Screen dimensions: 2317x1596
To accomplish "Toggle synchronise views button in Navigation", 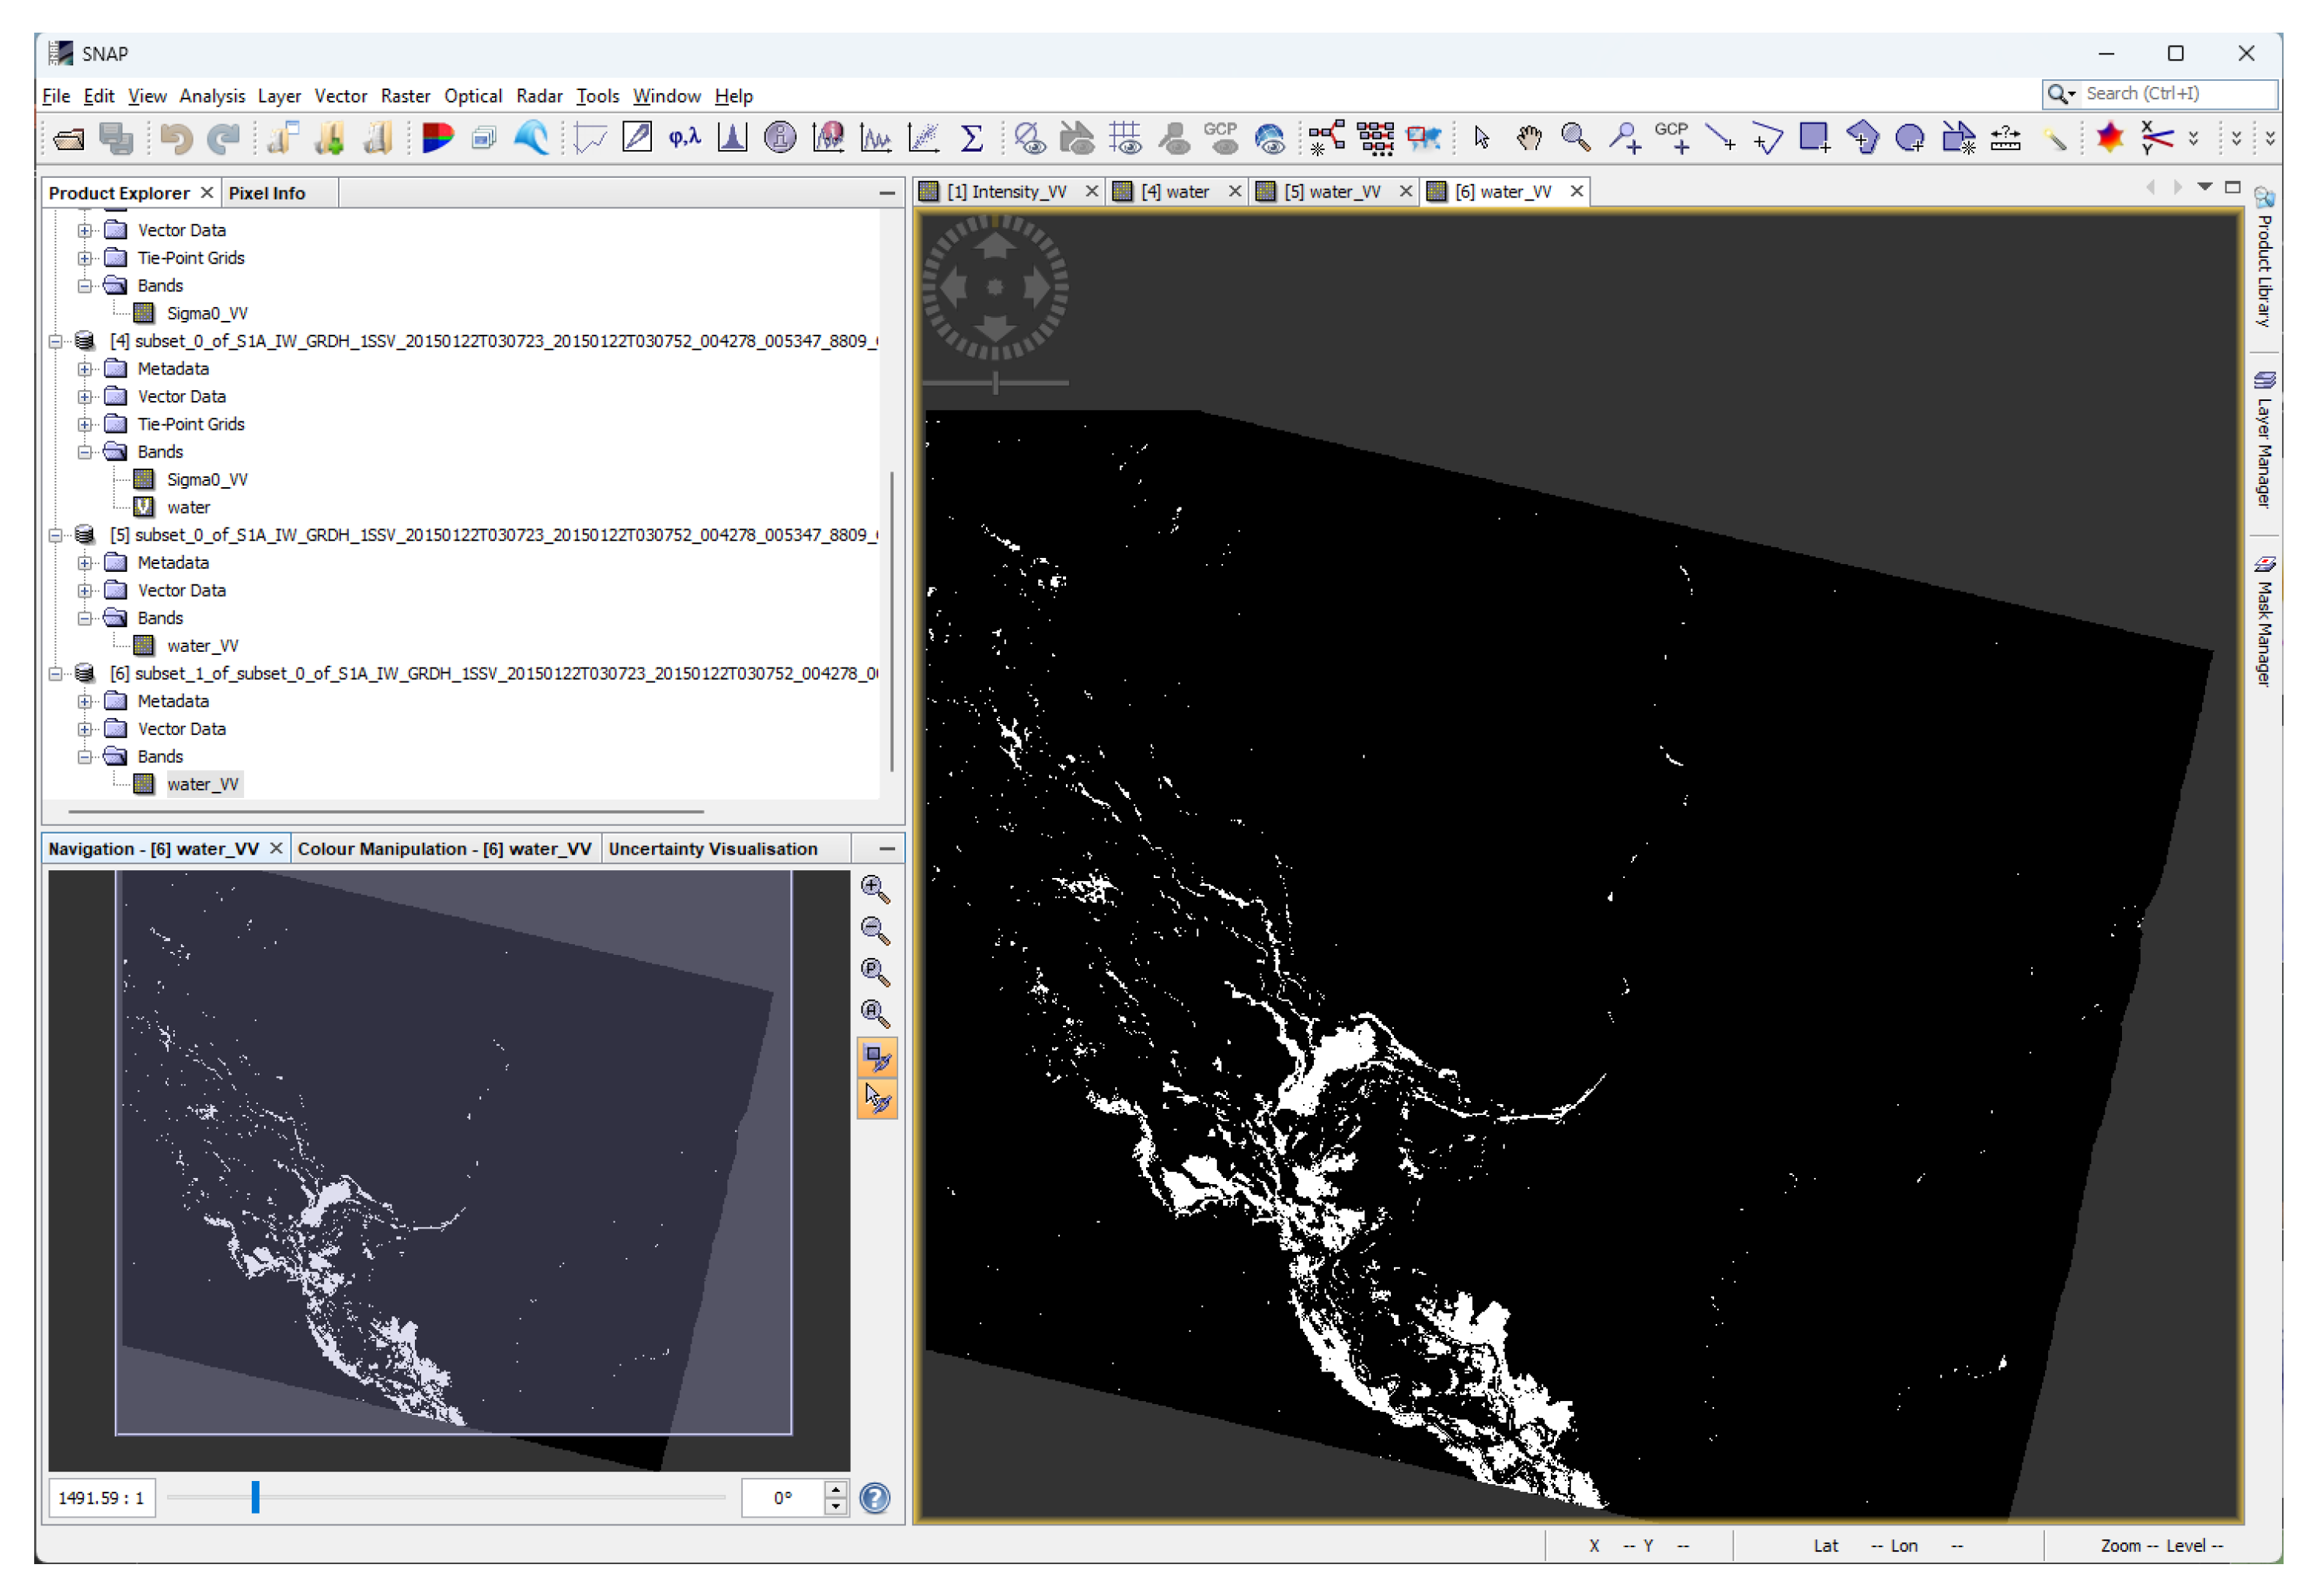I will 877,1058.
